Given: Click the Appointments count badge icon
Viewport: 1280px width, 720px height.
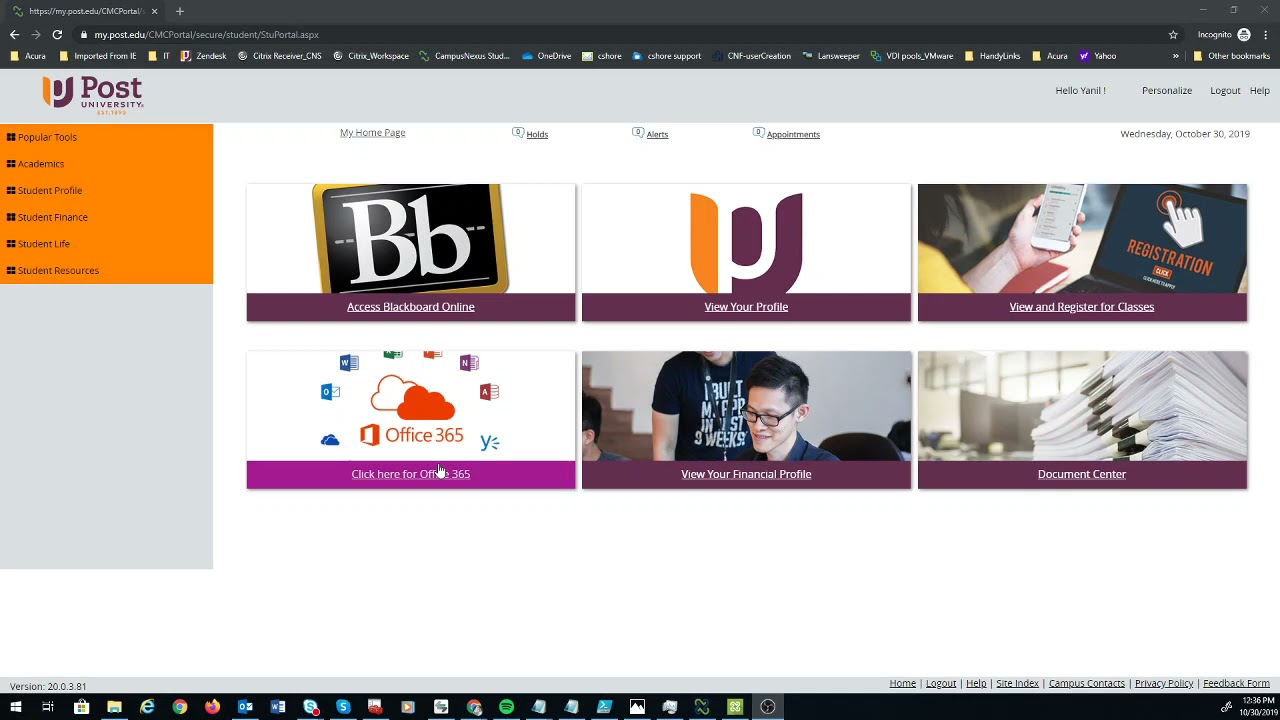Looking at the screenshot, I should click(759, 132).
